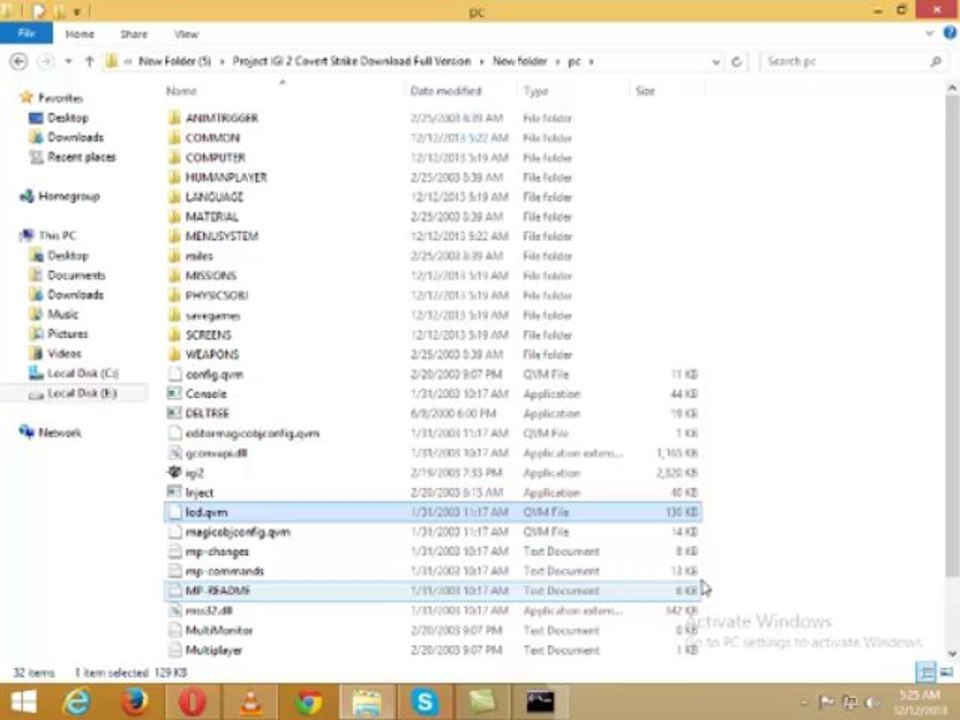Open the View ribbon tab

pos(186,34)
